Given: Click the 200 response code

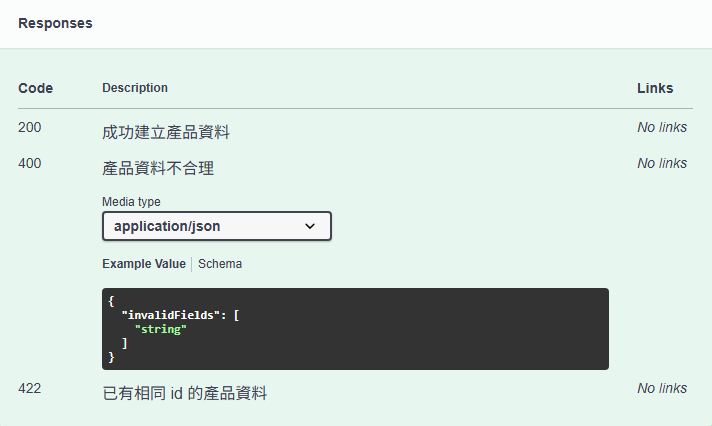Looking at the screenshot, I should point(30,127).
